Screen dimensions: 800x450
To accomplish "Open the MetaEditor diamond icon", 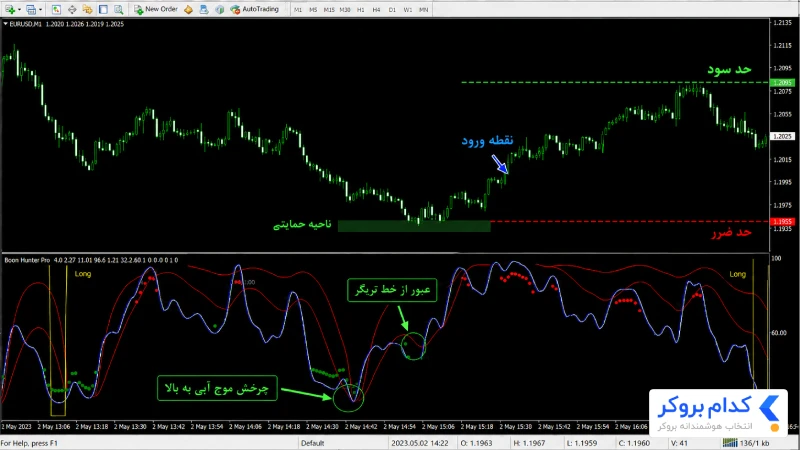I will [188, 9].
